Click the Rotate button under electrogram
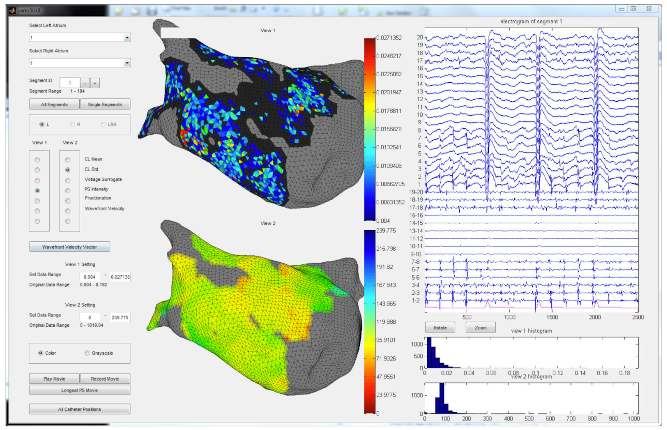The height and width of the screenshot is (430, 667). point(439,327)
